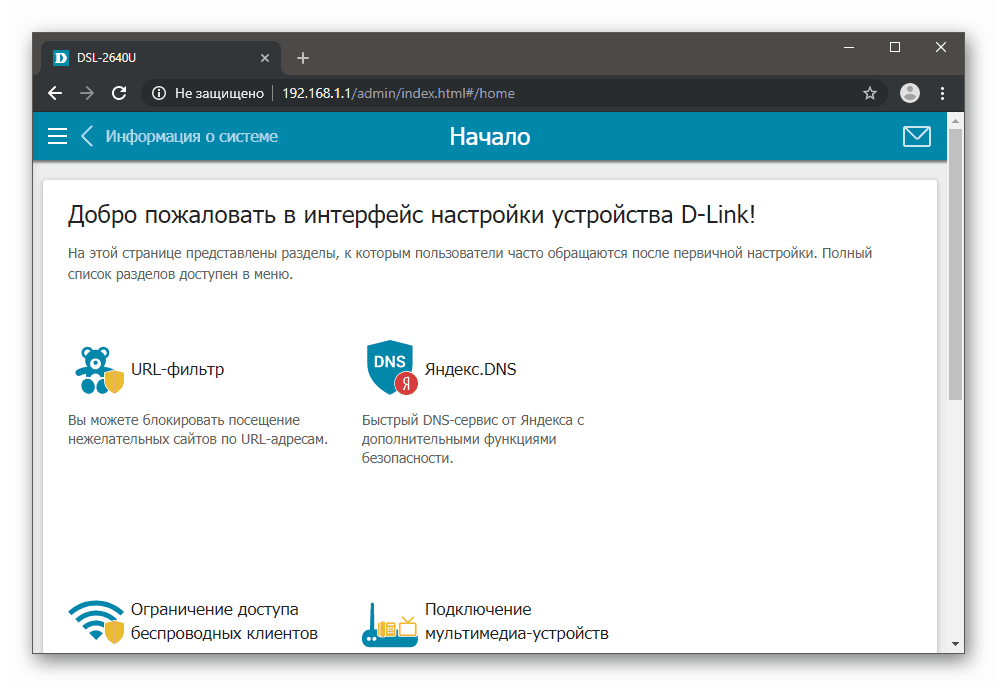997x686 pixels.
Task: Select the DSL-2640U browser tab
Action: pyautogui.click(x=162, y=58)
